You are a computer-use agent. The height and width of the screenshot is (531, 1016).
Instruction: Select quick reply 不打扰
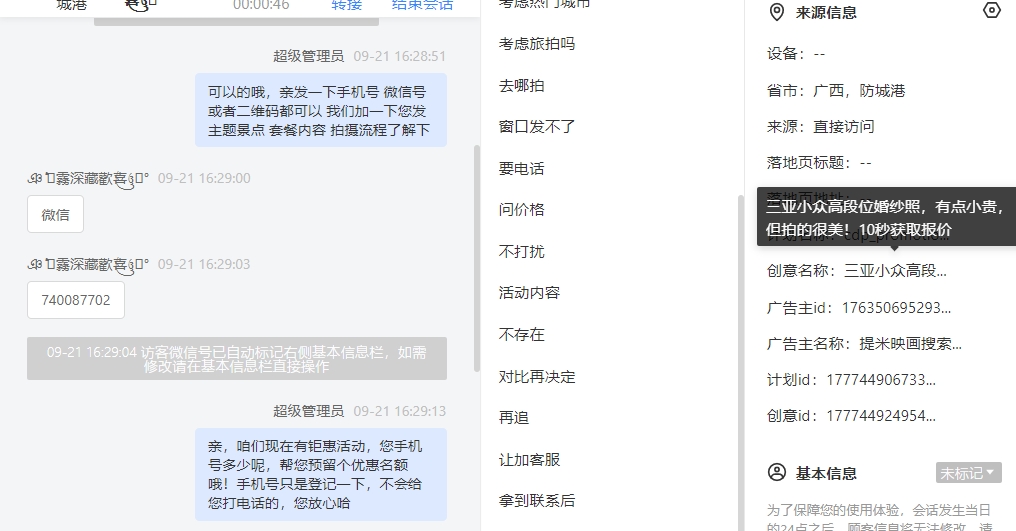521,252
